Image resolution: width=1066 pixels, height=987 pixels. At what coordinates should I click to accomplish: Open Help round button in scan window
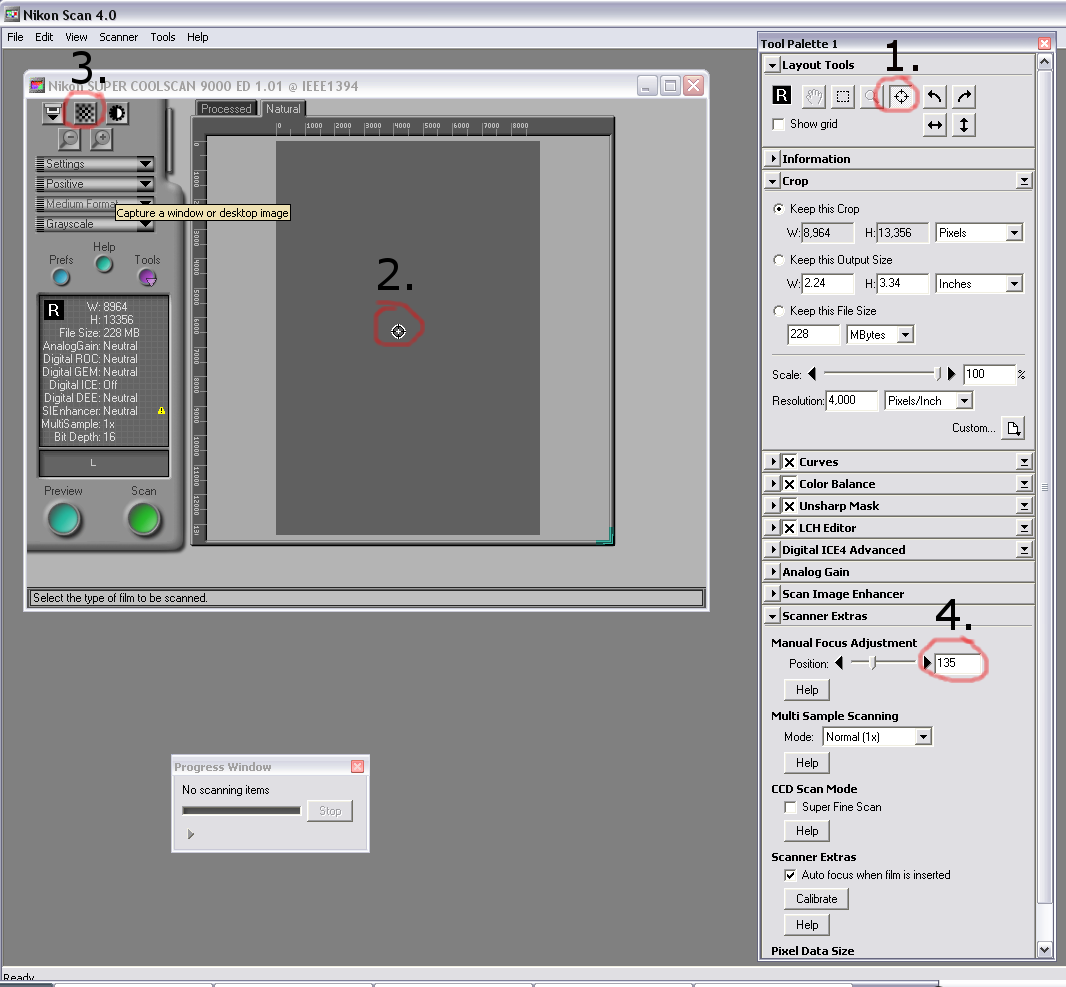[x=104, y=264]
